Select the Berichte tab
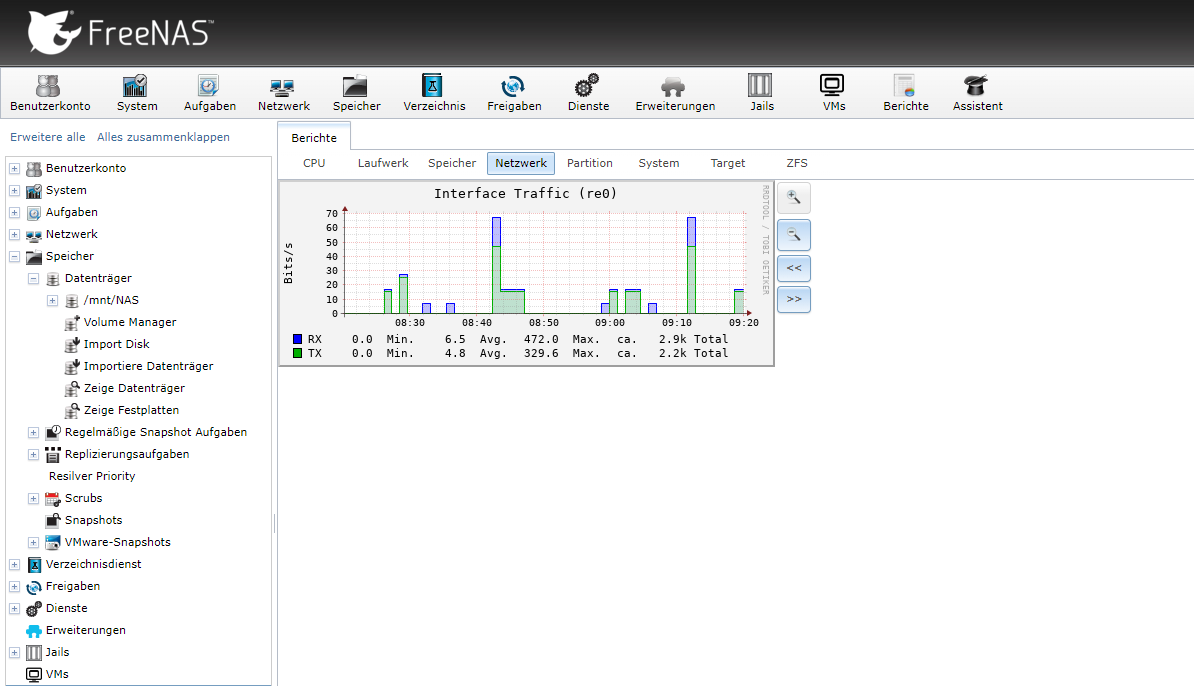 pos(314,138)
